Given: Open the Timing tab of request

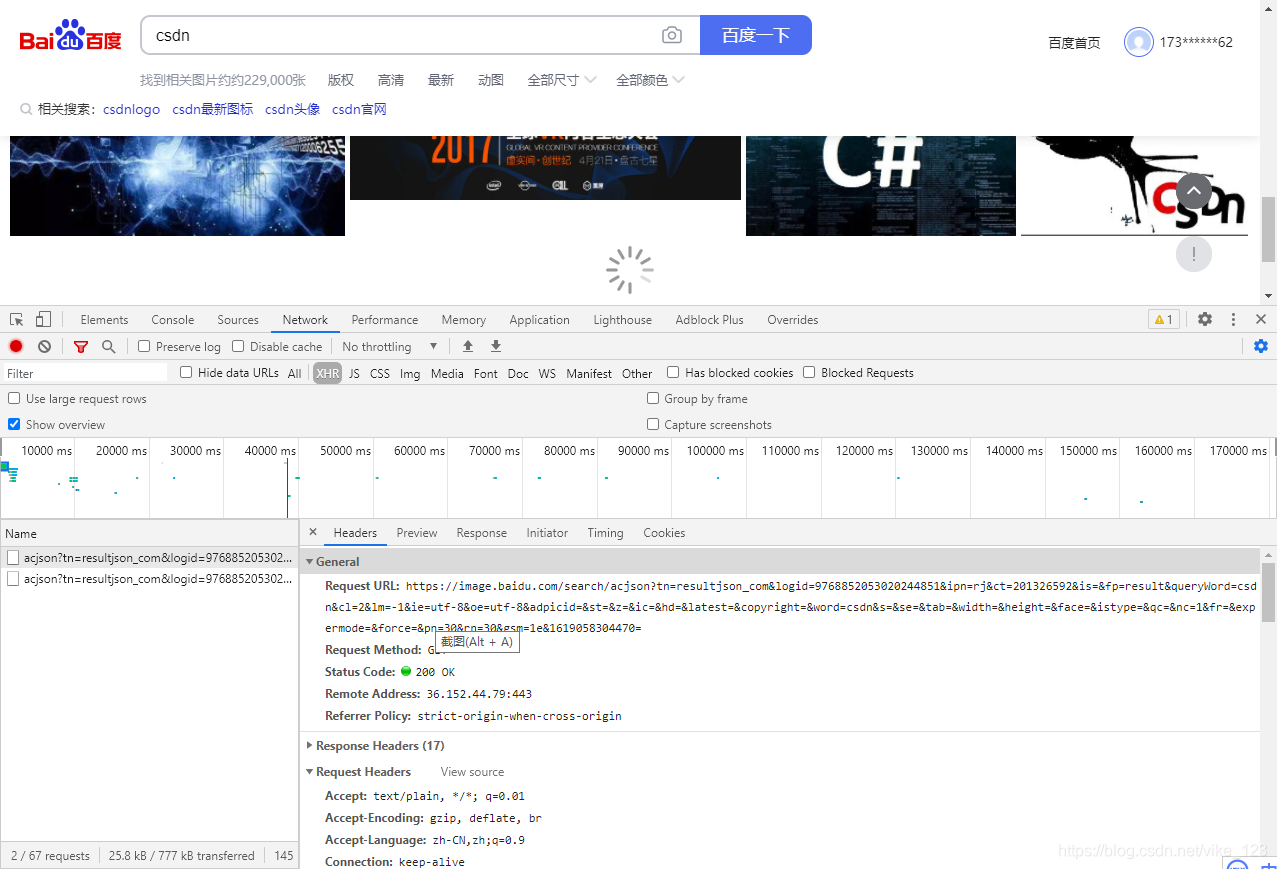Looking at the screenshot, I should tap(605, 533).
